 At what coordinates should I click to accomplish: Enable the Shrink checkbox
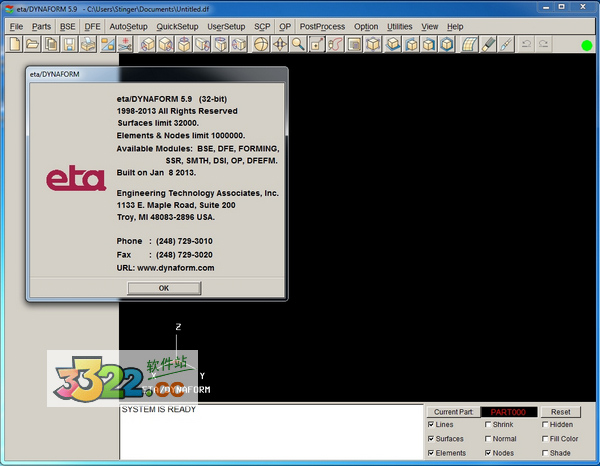[x=488, y=424]
